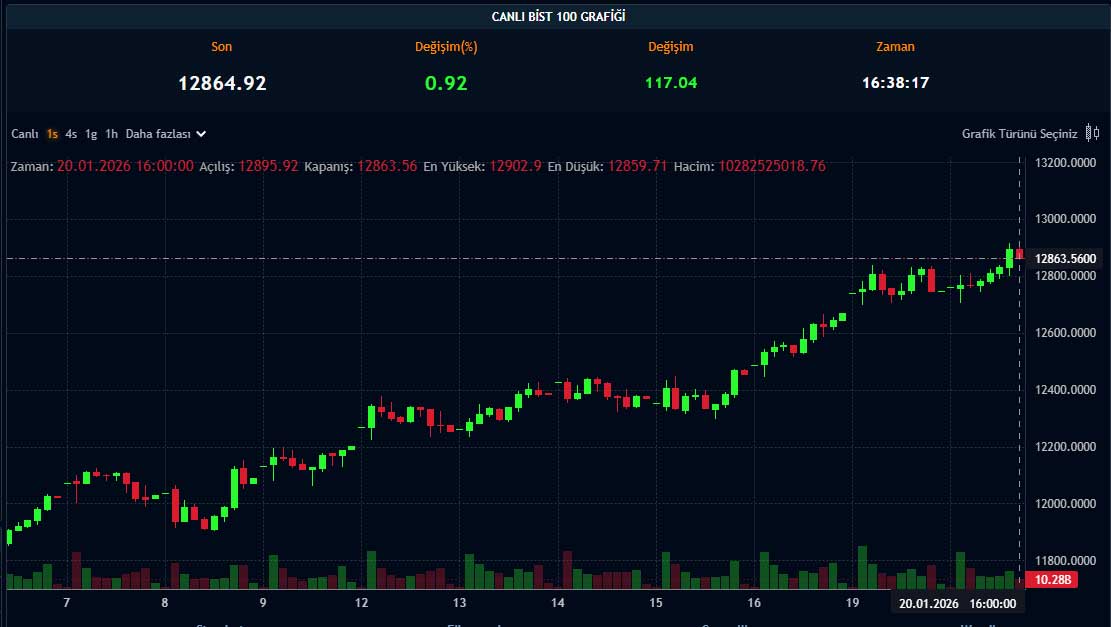Image resolution: width=1111 pixels, height=627 pixels.
Task: Switch to the 4s time interval
Action: click(71, 133)
